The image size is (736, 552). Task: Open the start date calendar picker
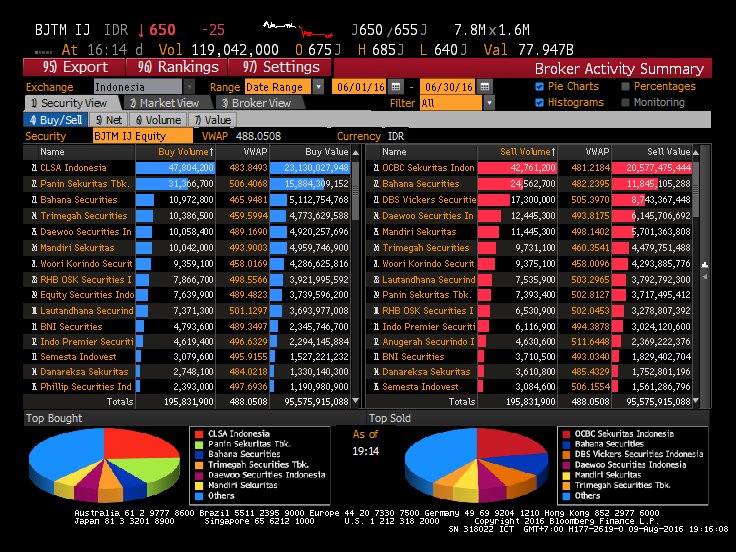[397, 87]
